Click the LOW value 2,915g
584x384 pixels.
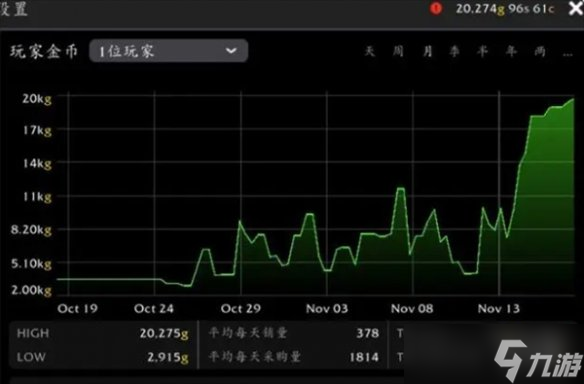pyautogui.click(x=168, y=357)
